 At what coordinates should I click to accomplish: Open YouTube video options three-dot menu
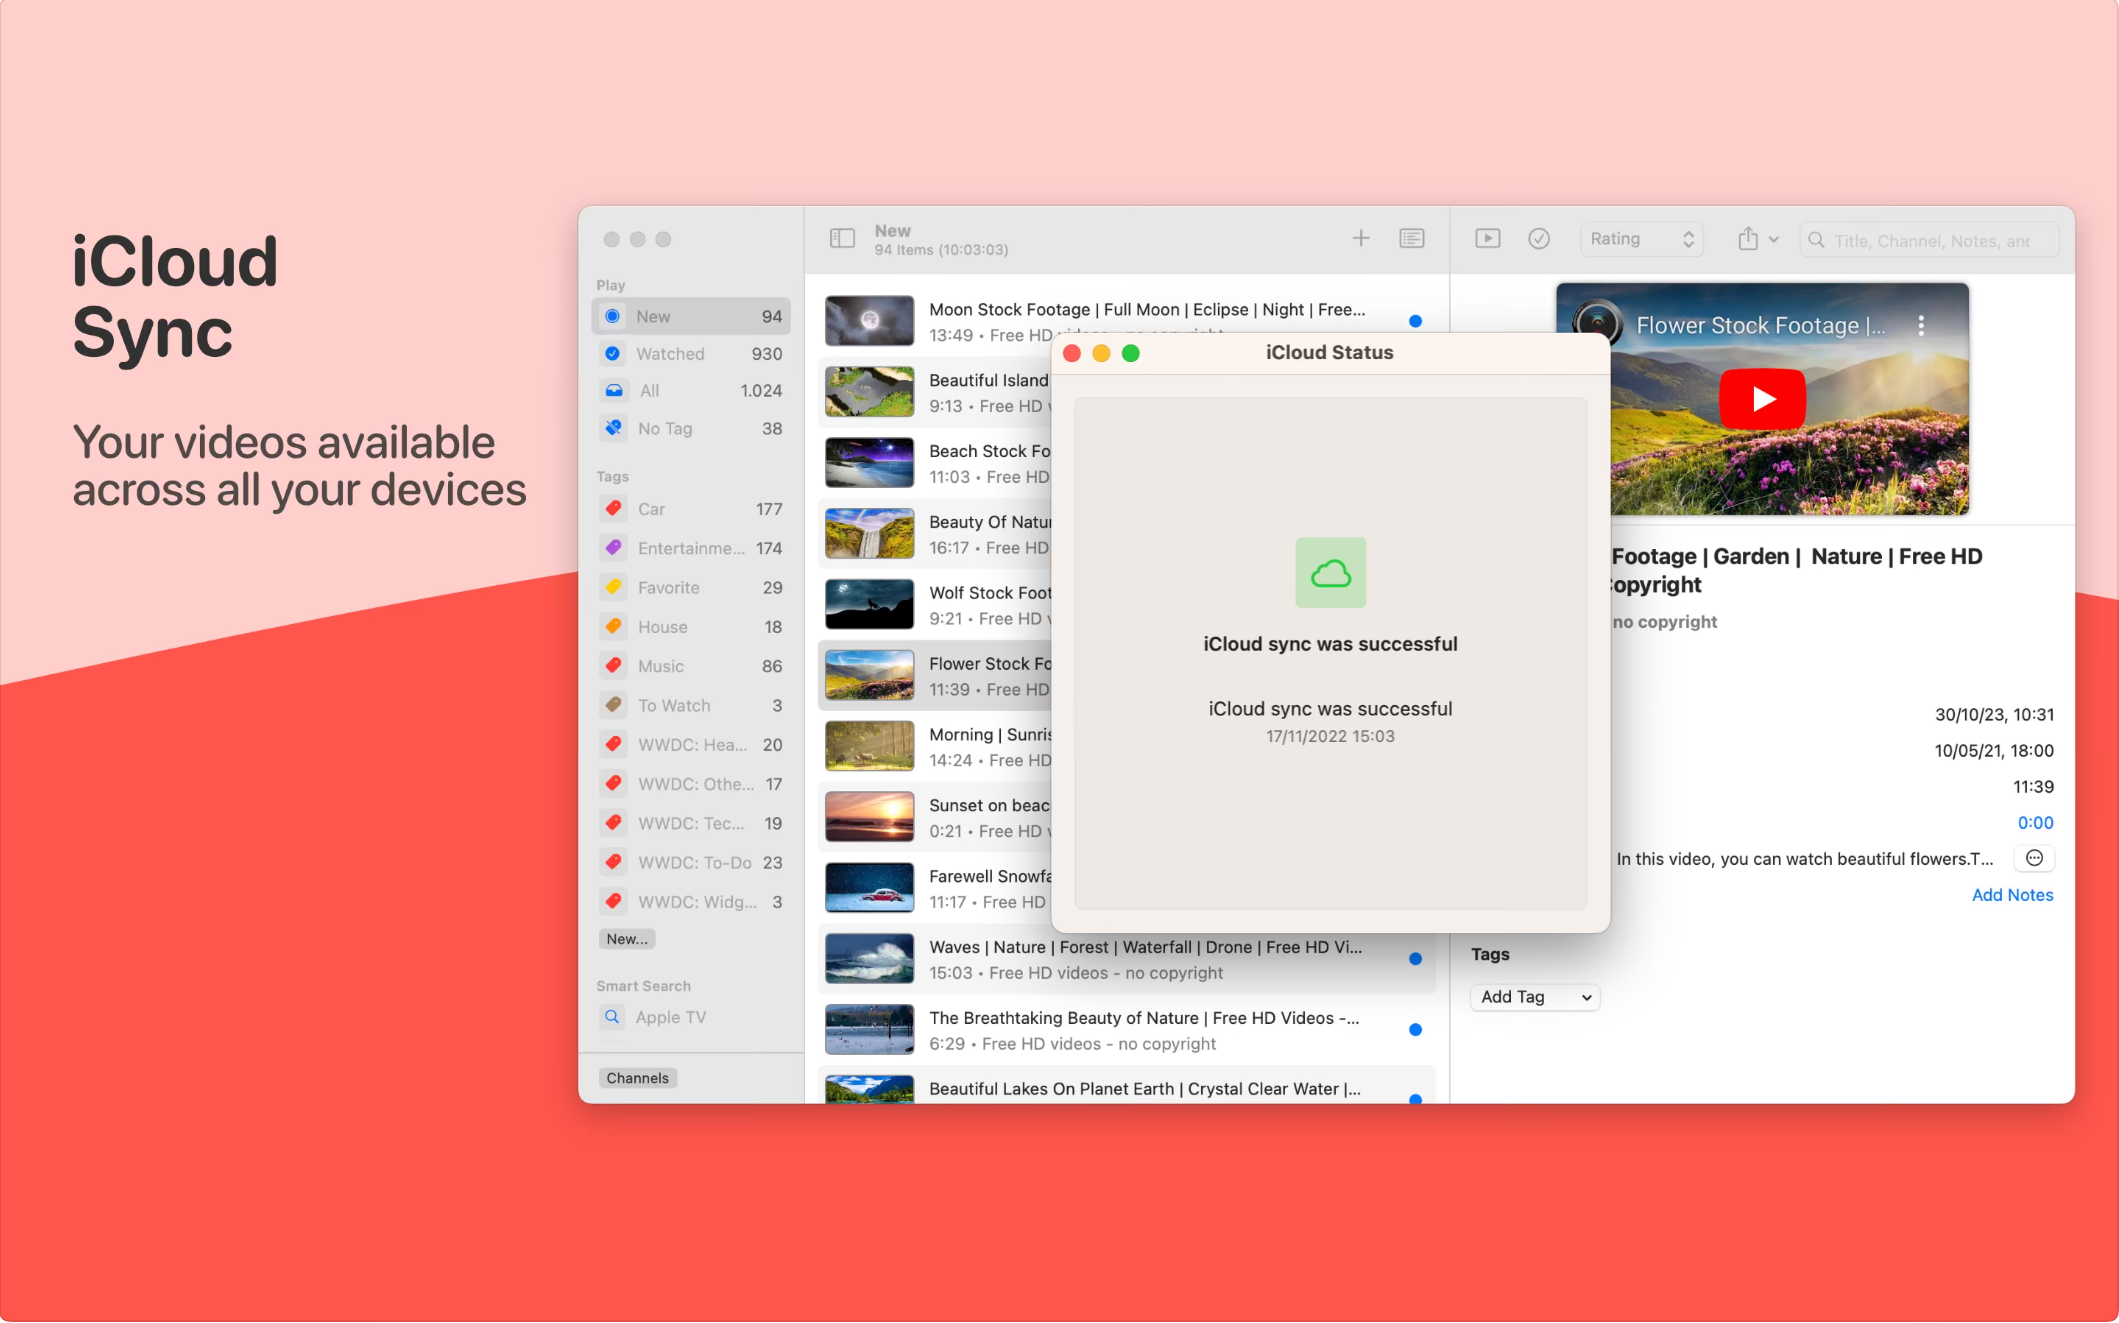[x=1920, y=325]
